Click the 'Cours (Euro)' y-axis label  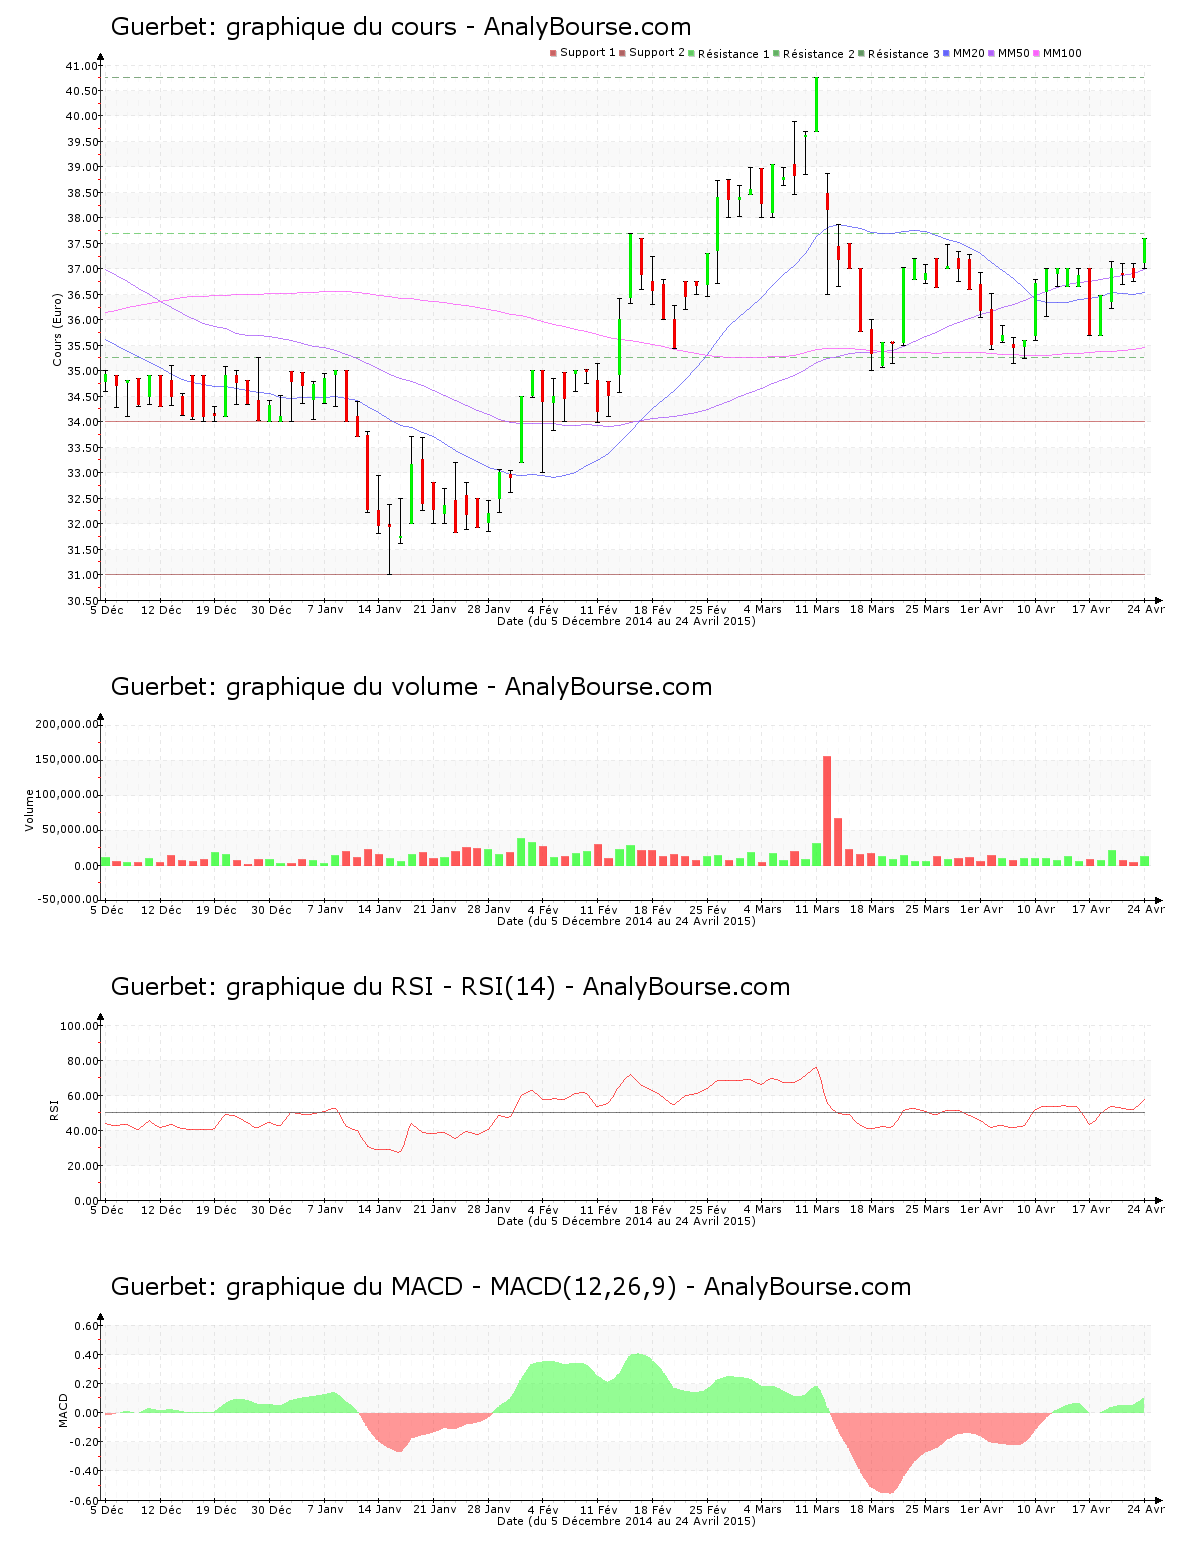tap(58, 329)
